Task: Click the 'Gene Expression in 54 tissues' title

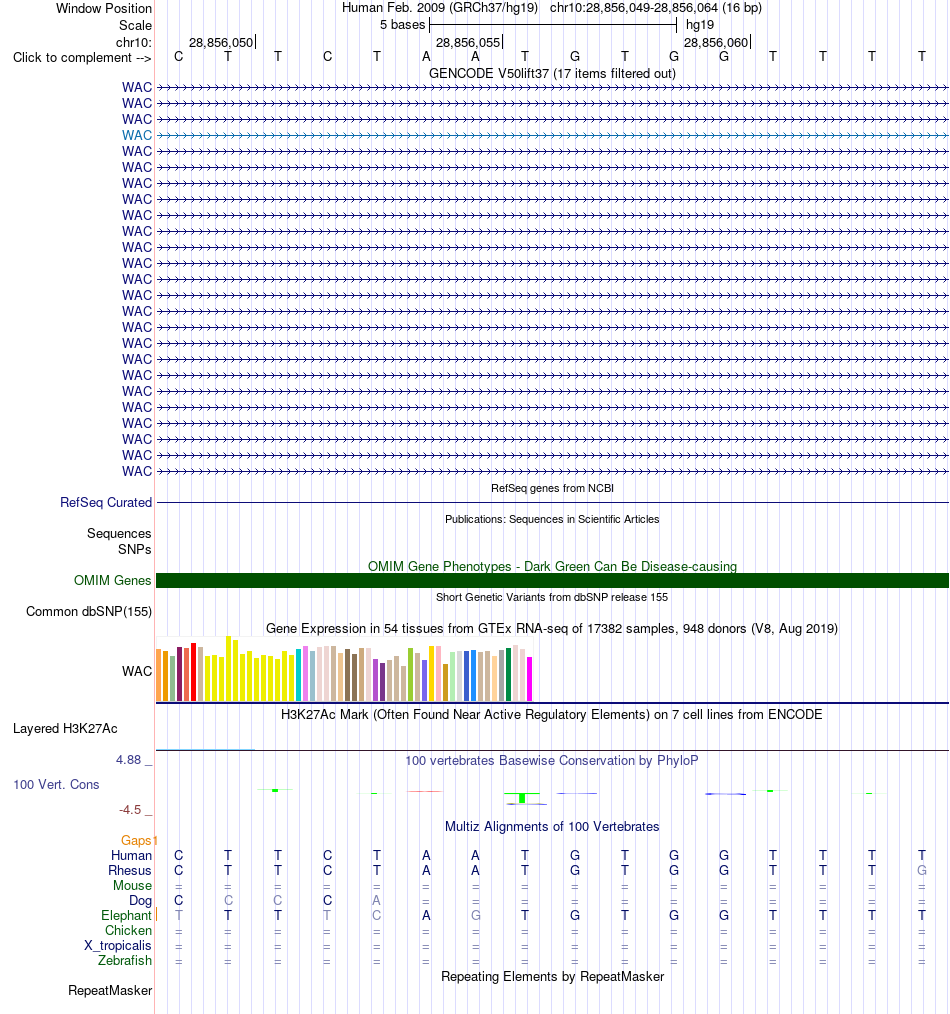Action: click(552, 629)
